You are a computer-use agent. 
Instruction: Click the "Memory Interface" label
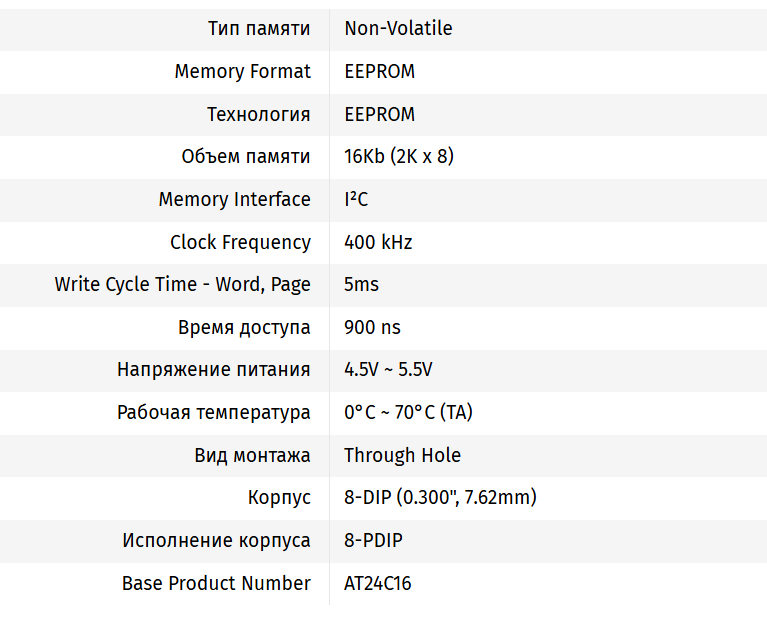[234, 199]
